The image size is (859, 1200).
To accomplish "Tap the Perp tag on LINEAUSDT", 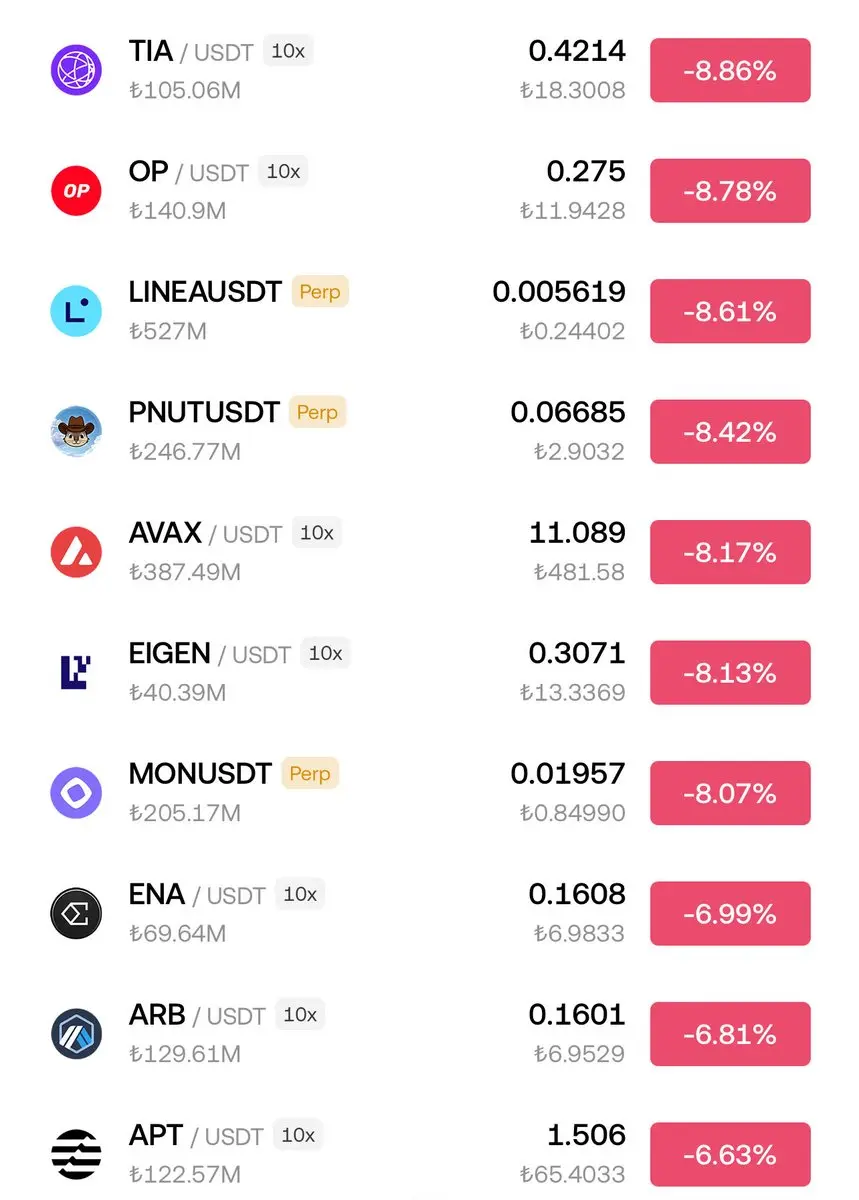I will (x=320, y=292).
